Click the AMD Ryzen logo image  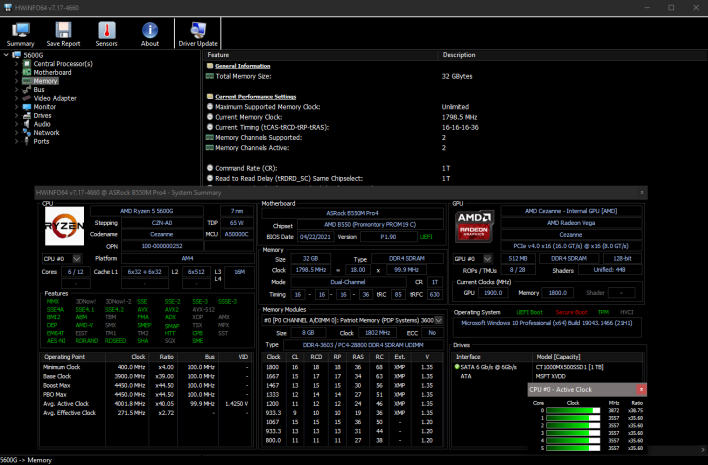point(66,227)
